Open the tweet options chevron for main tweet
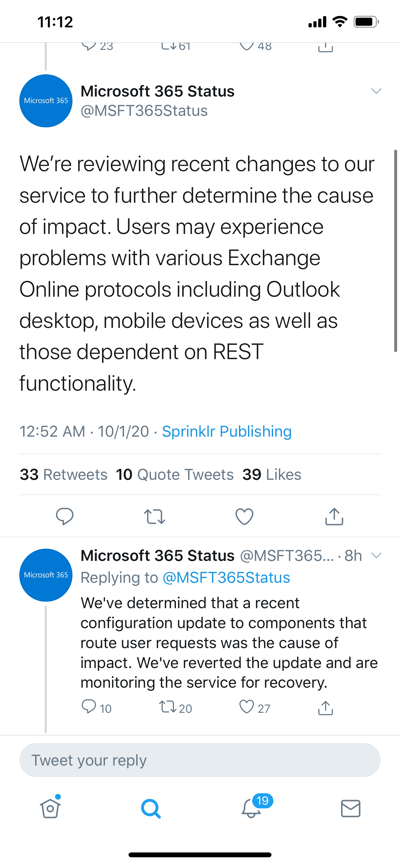 tap(376, 91)
